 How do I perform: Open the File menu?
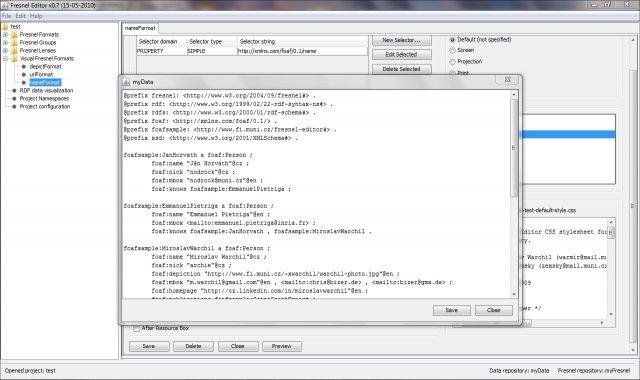coord(7,16)
